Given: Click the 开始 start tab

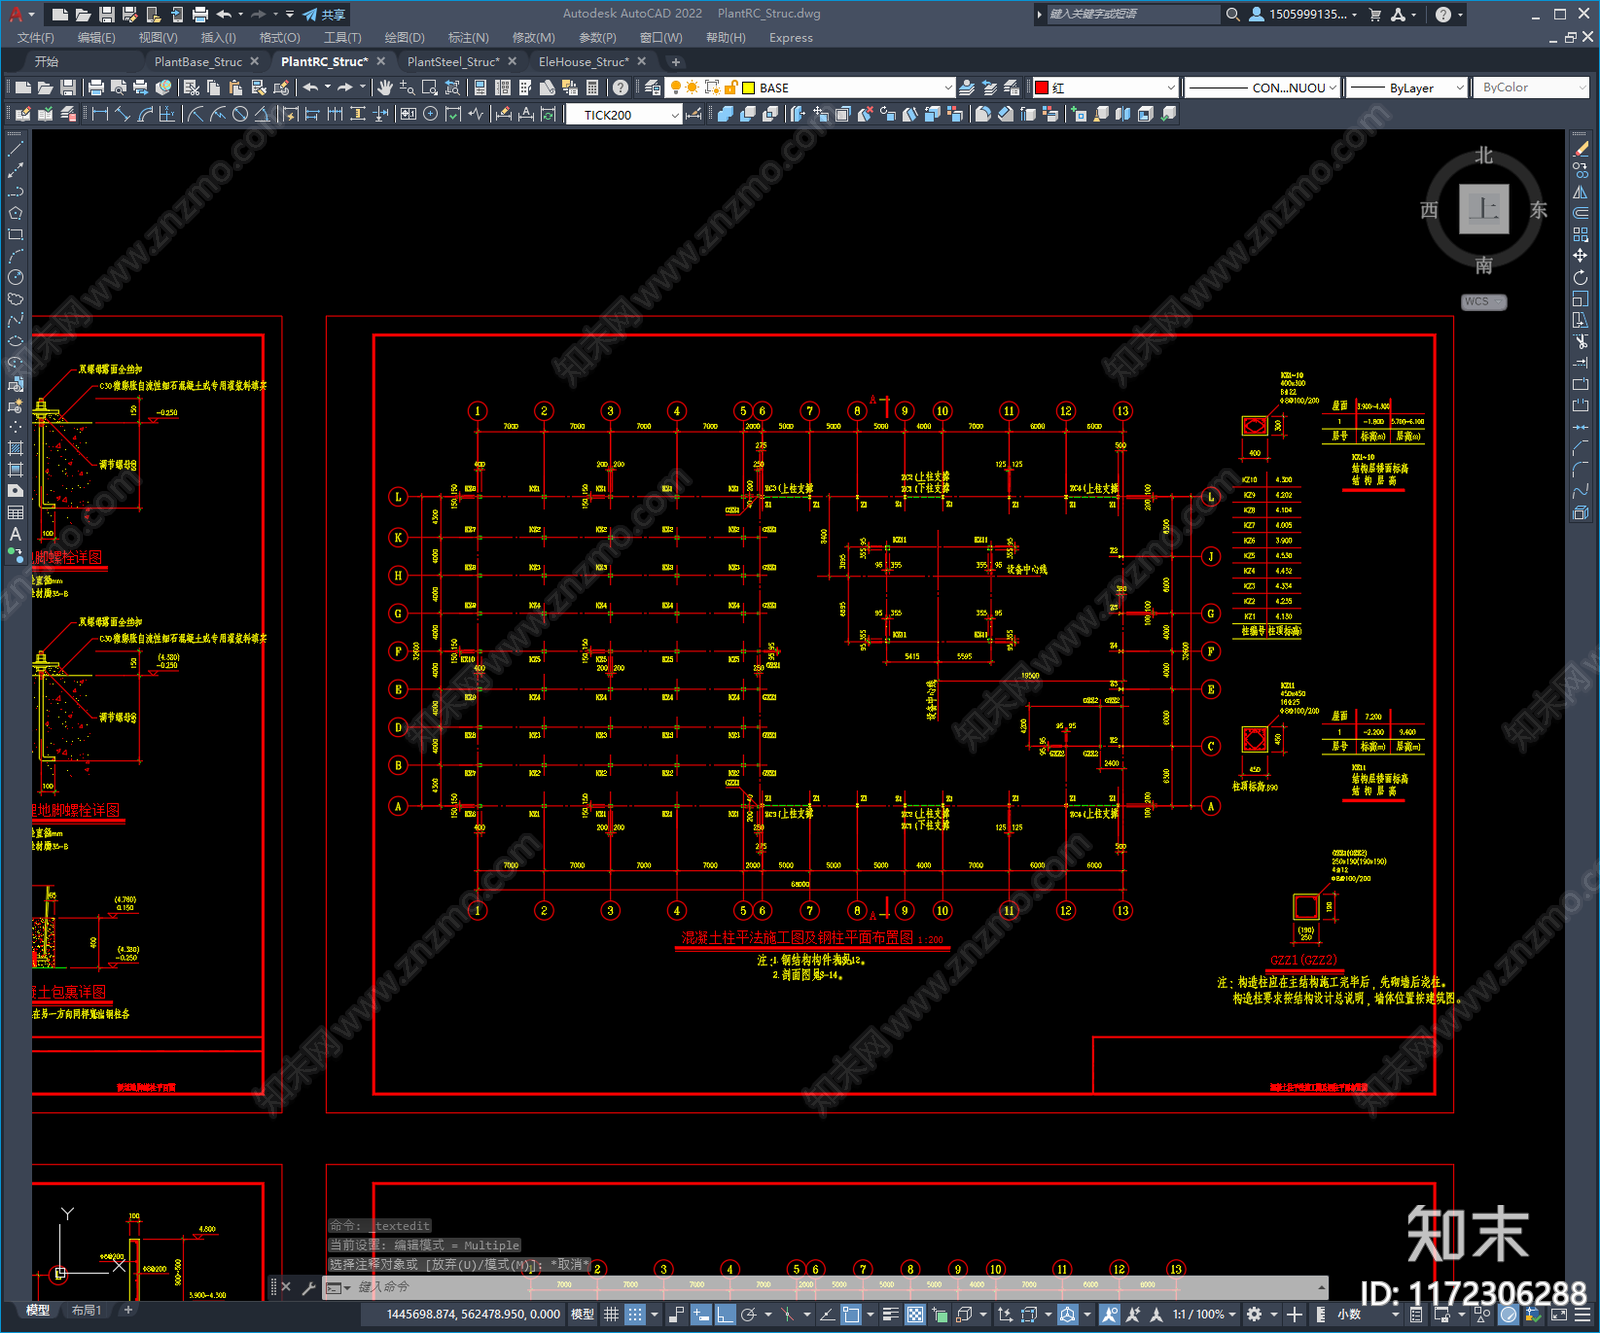Looking at the screenshot, I should (x=47, y=62).
